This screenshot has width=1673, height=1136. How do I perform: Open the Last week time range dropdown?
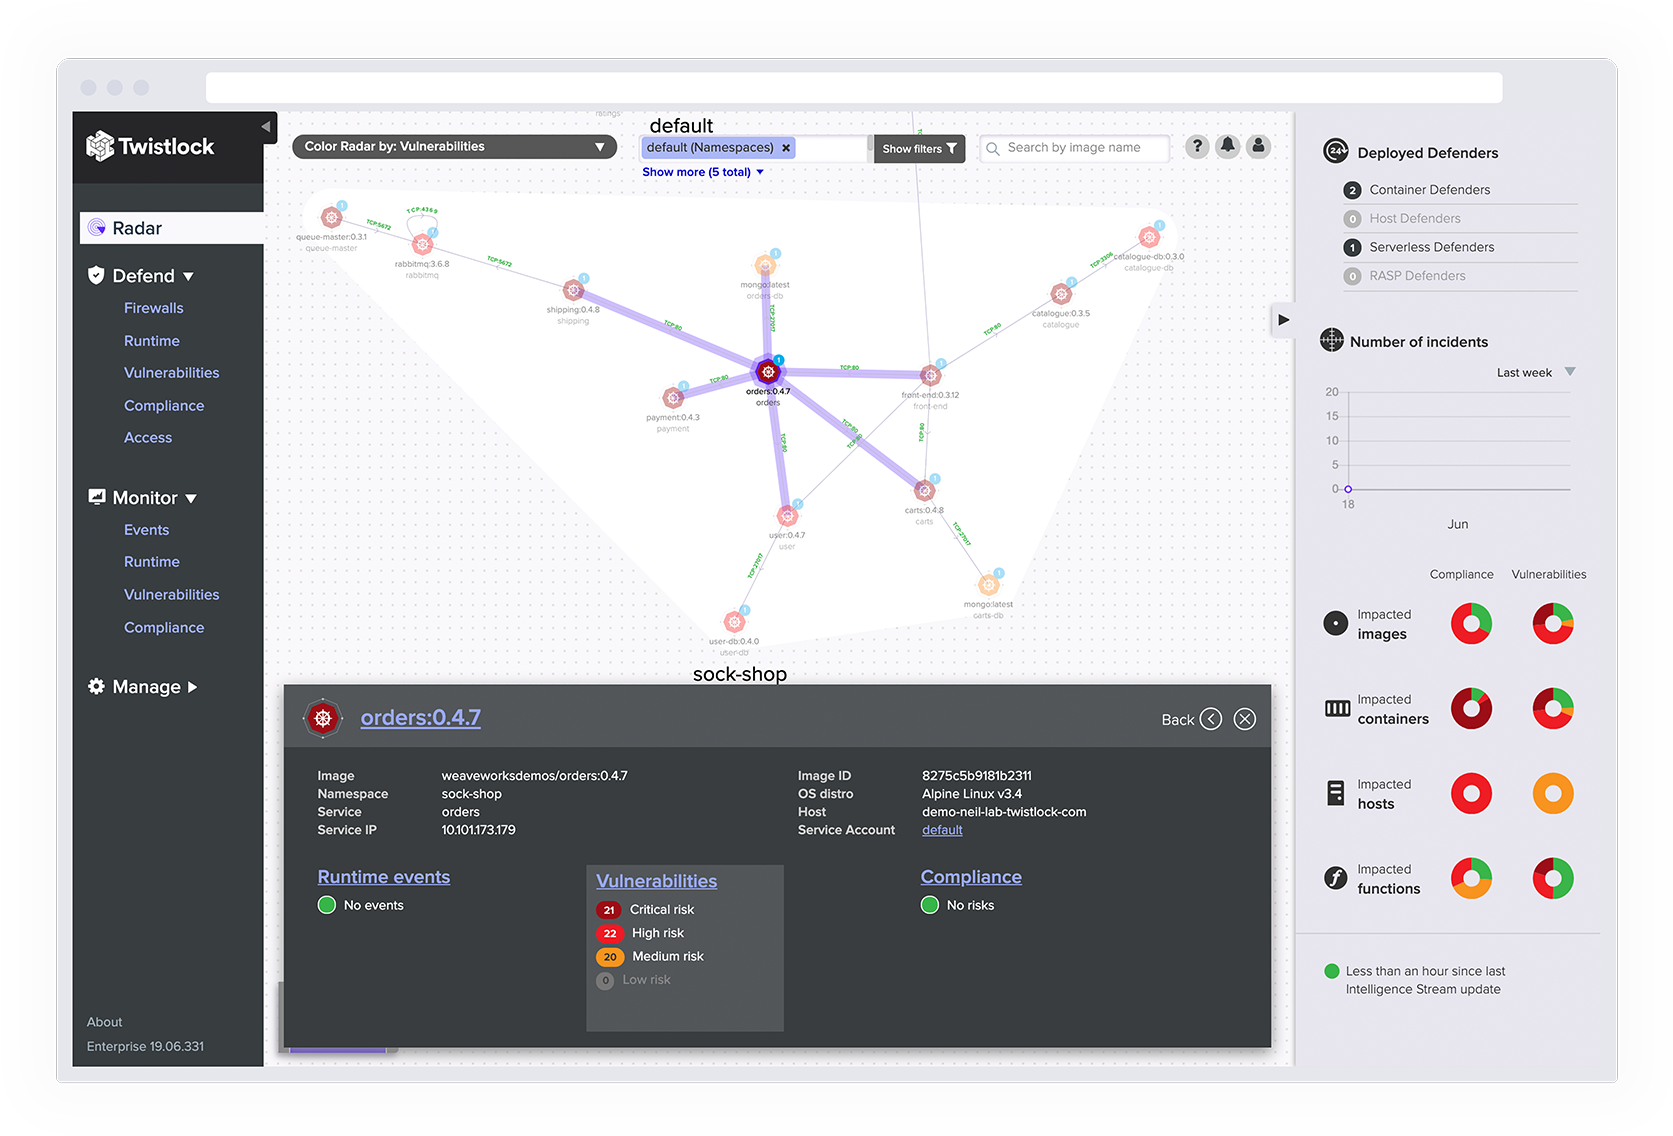1535,373
